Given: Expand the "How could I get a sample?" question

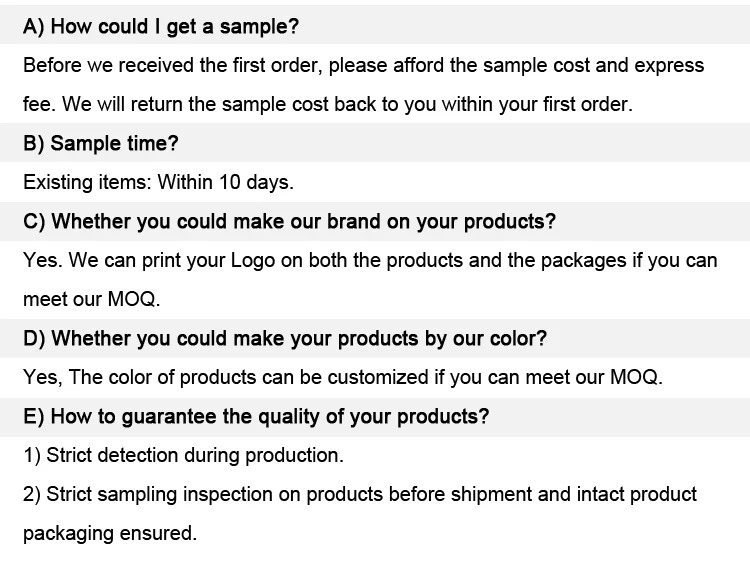Looking at the screenshot, I should [160, 27].
